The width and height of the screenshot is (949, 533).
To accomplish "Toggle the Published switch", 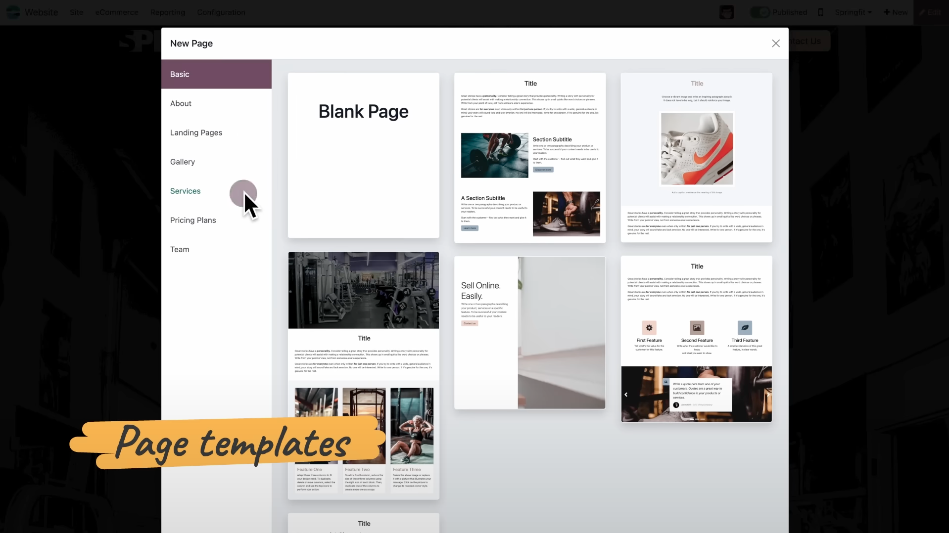I will tap(760, 12).
